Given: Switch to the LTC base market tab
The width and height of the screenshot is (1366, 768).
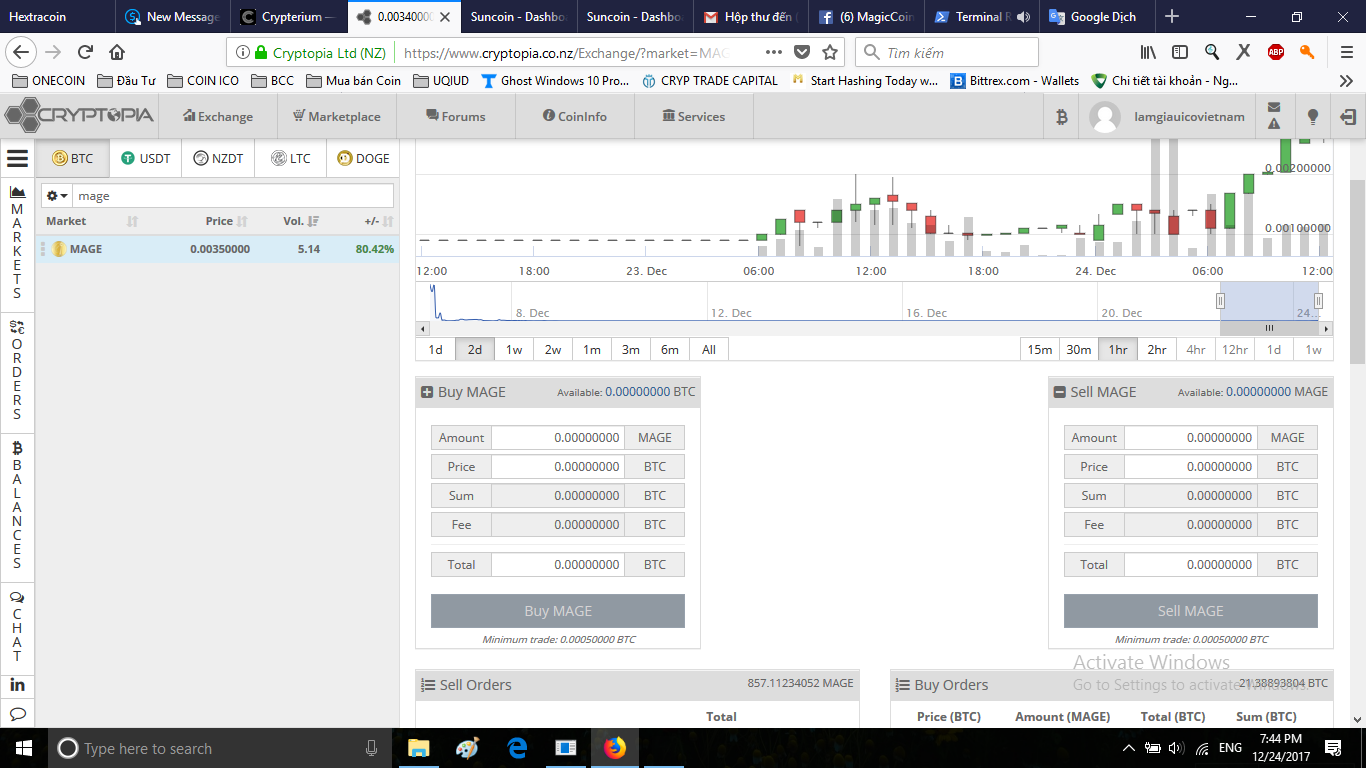Looking at the screenshot, I should pyautogui.click(x=291, y=158).
